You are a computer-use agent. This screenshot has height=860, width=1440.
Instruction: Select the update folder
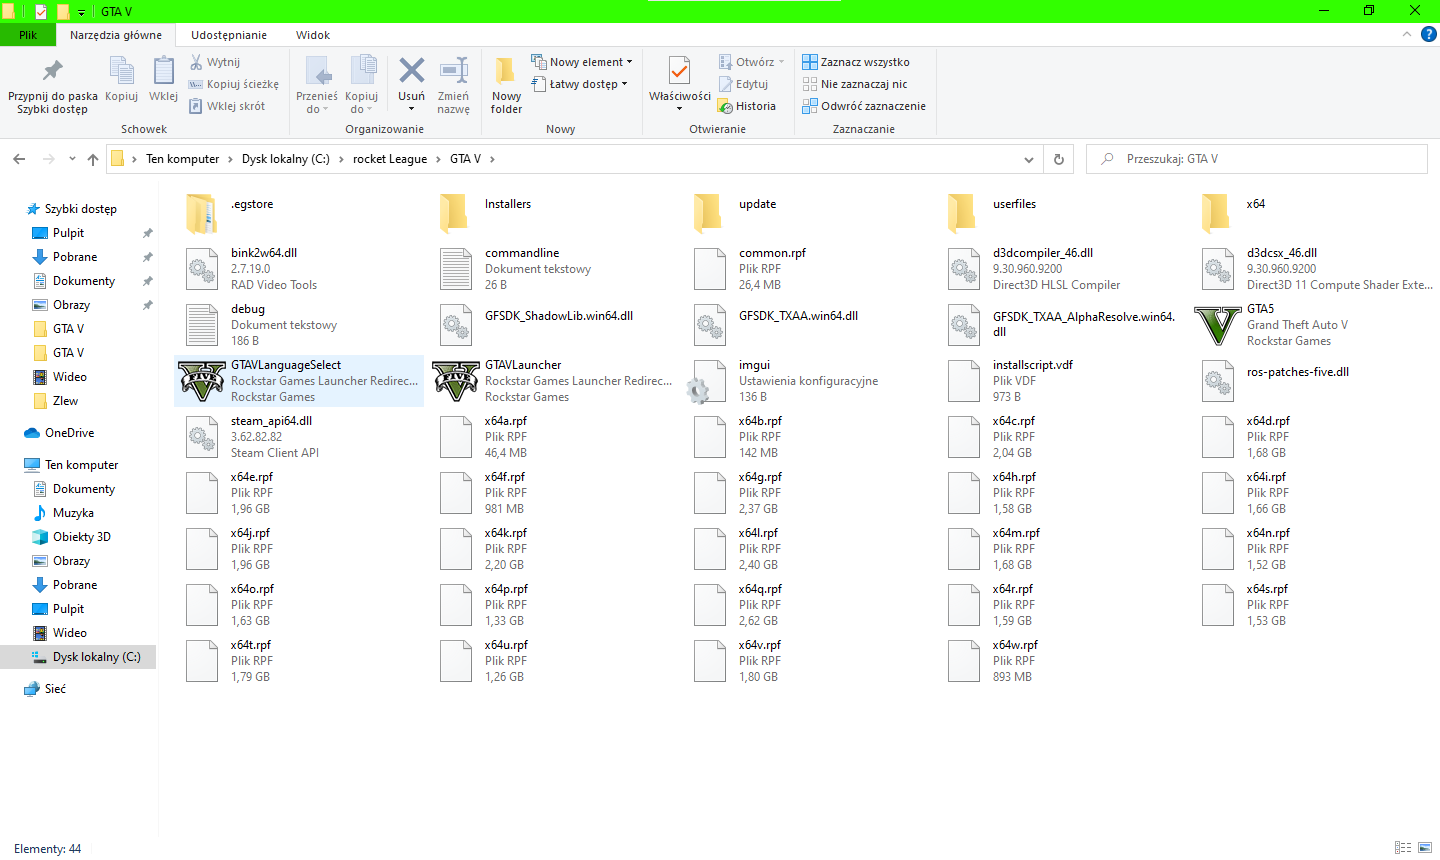806,213
